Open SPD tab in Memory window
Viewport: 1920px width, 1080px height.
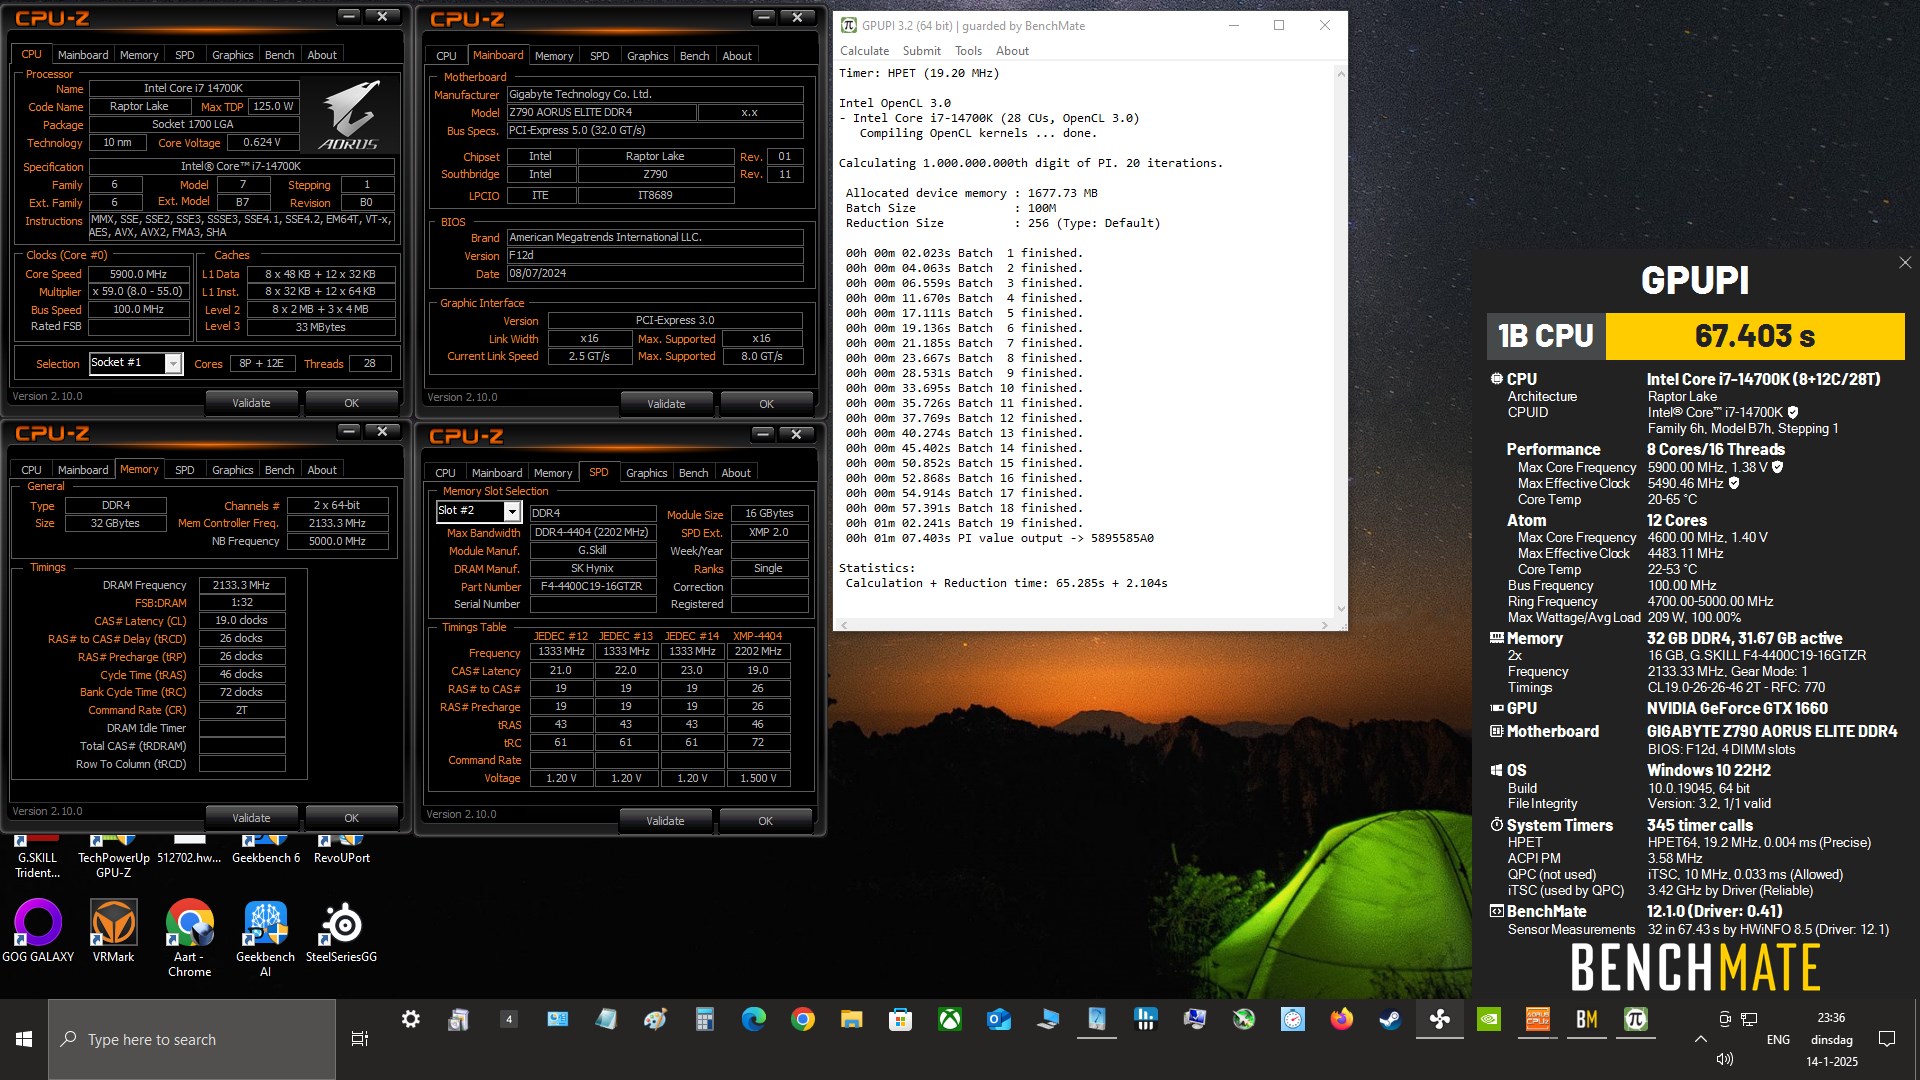tap(185, 470)
